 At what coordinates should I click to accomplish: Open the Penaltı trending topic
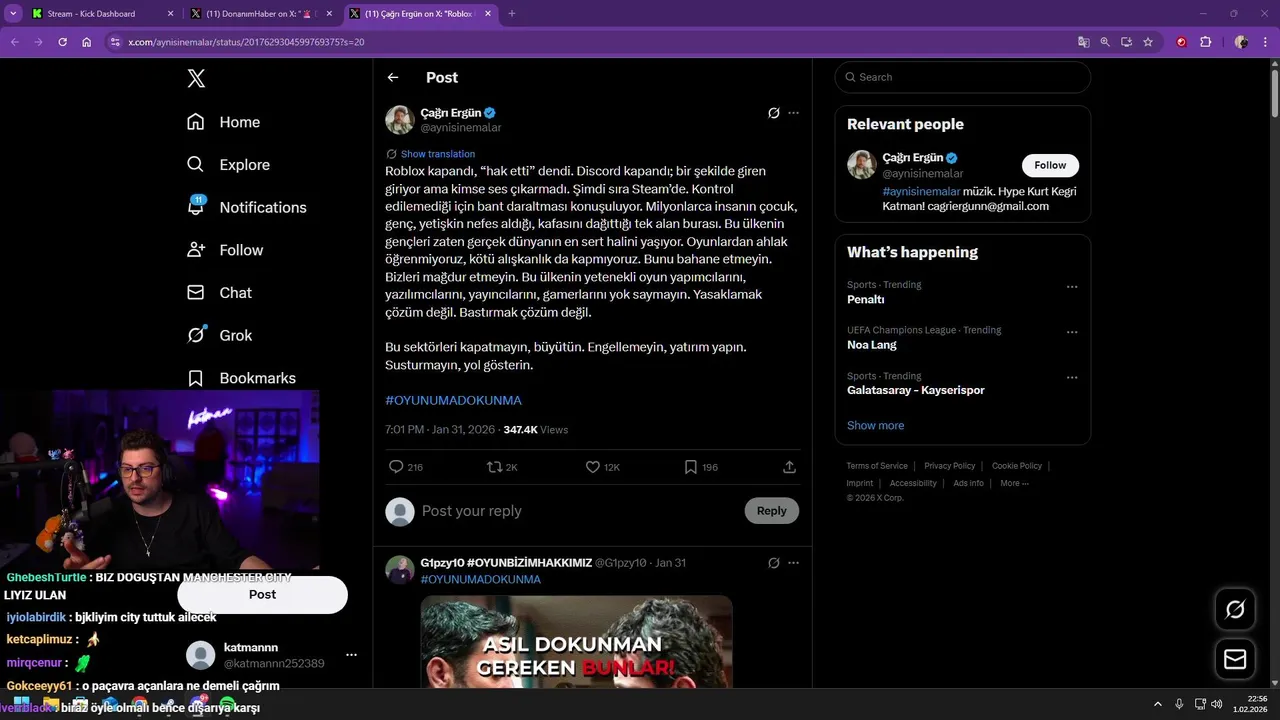click(866, 300)
